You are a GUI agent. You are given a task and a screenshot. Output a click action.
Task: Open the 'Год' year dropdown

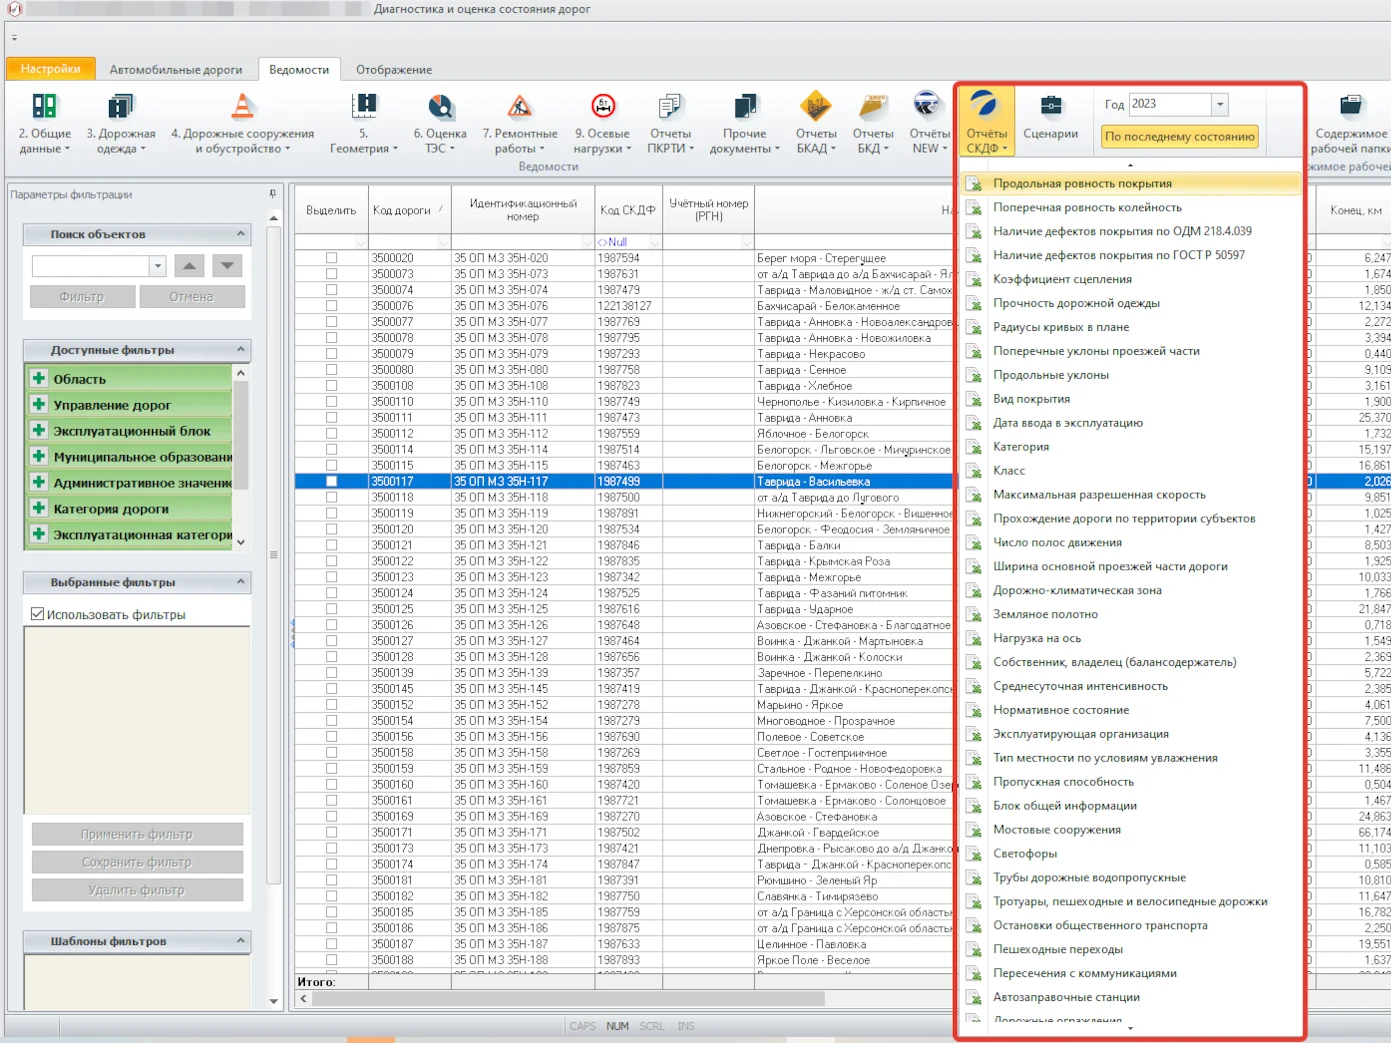(1219, 104)
